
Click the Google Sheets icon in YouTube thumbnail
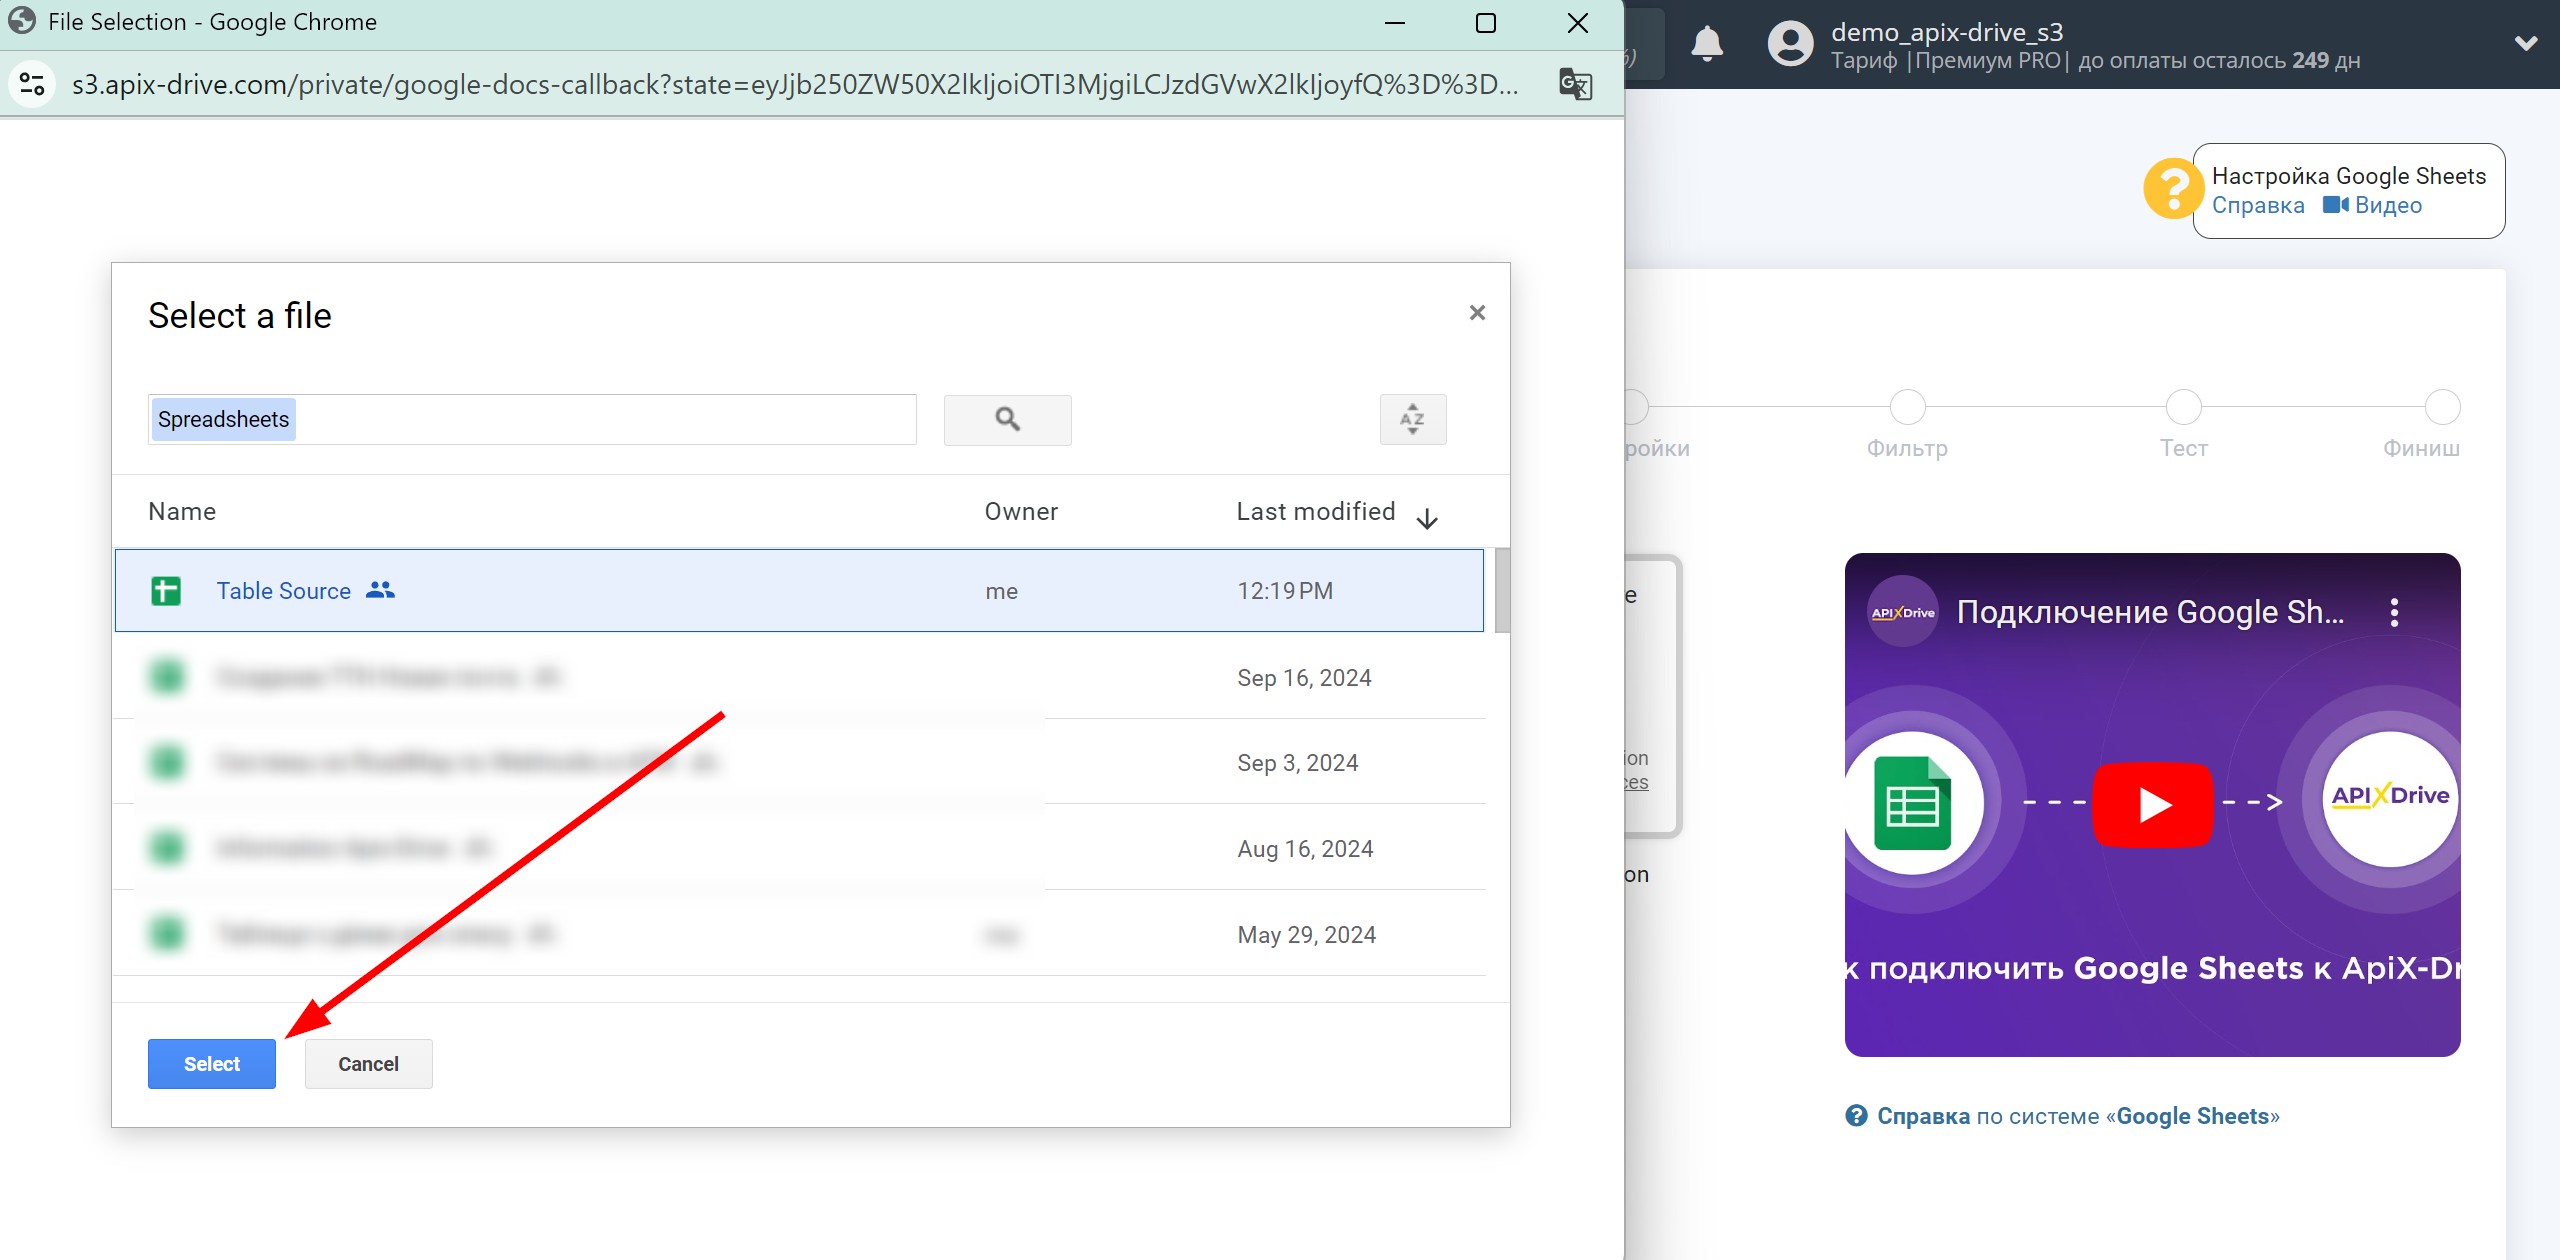click(1913, 801)
